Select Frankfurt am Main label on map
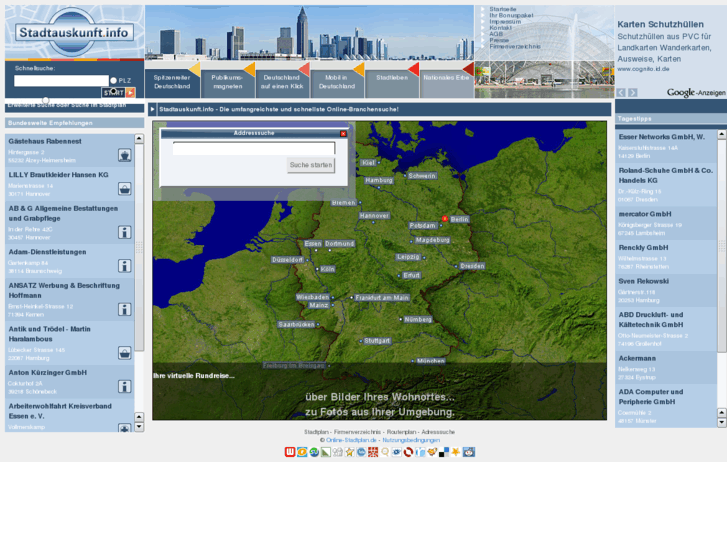 (382, 298)
